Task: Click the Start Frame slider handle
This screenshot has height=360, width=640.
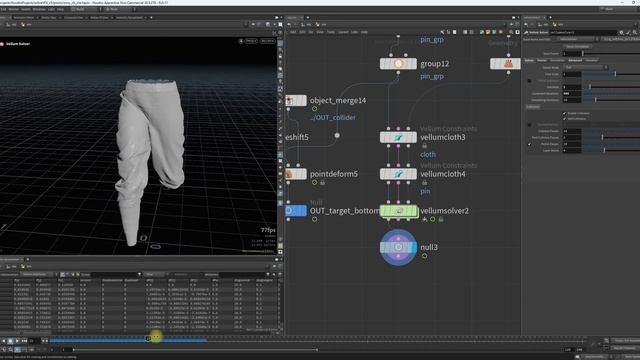Action: coord(582,53)
